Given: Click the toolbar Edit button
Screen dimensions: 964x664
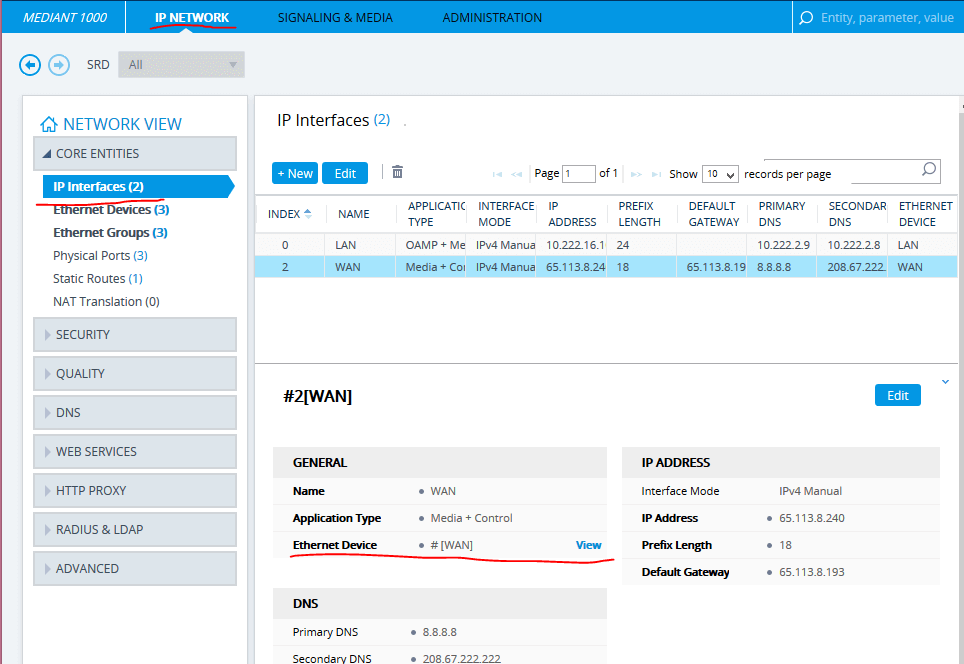Looking at the screenshot, I should click(x=345, y=173).
